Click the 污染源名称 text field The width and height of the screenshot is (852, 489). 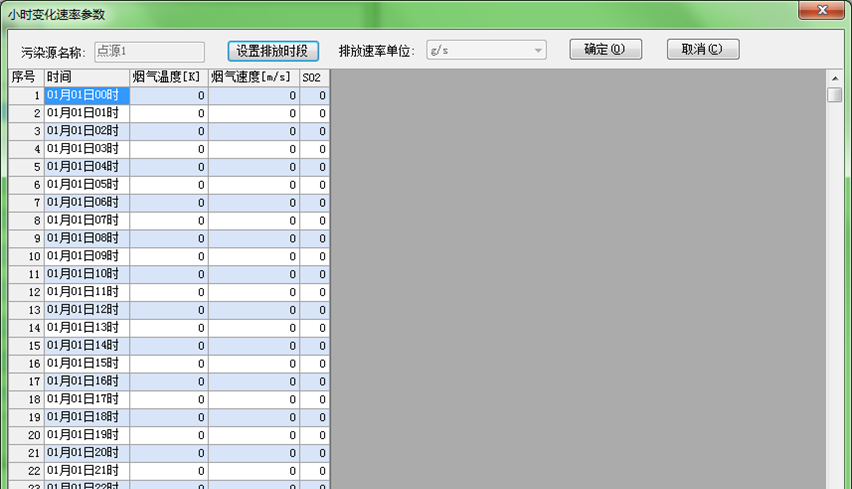tap(149, 50)
